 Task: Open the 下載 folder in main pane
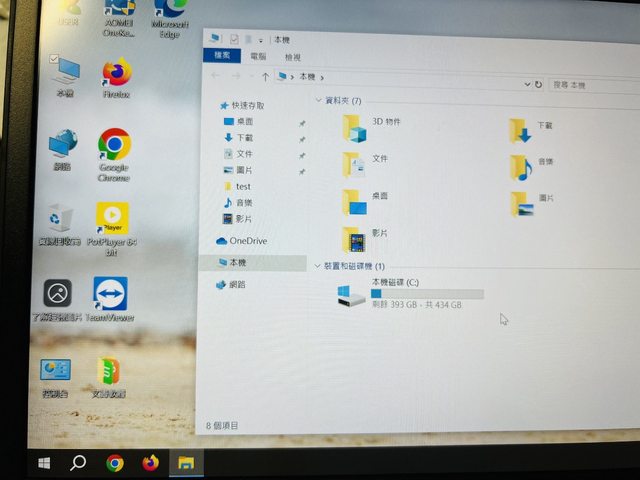(520, 130)
